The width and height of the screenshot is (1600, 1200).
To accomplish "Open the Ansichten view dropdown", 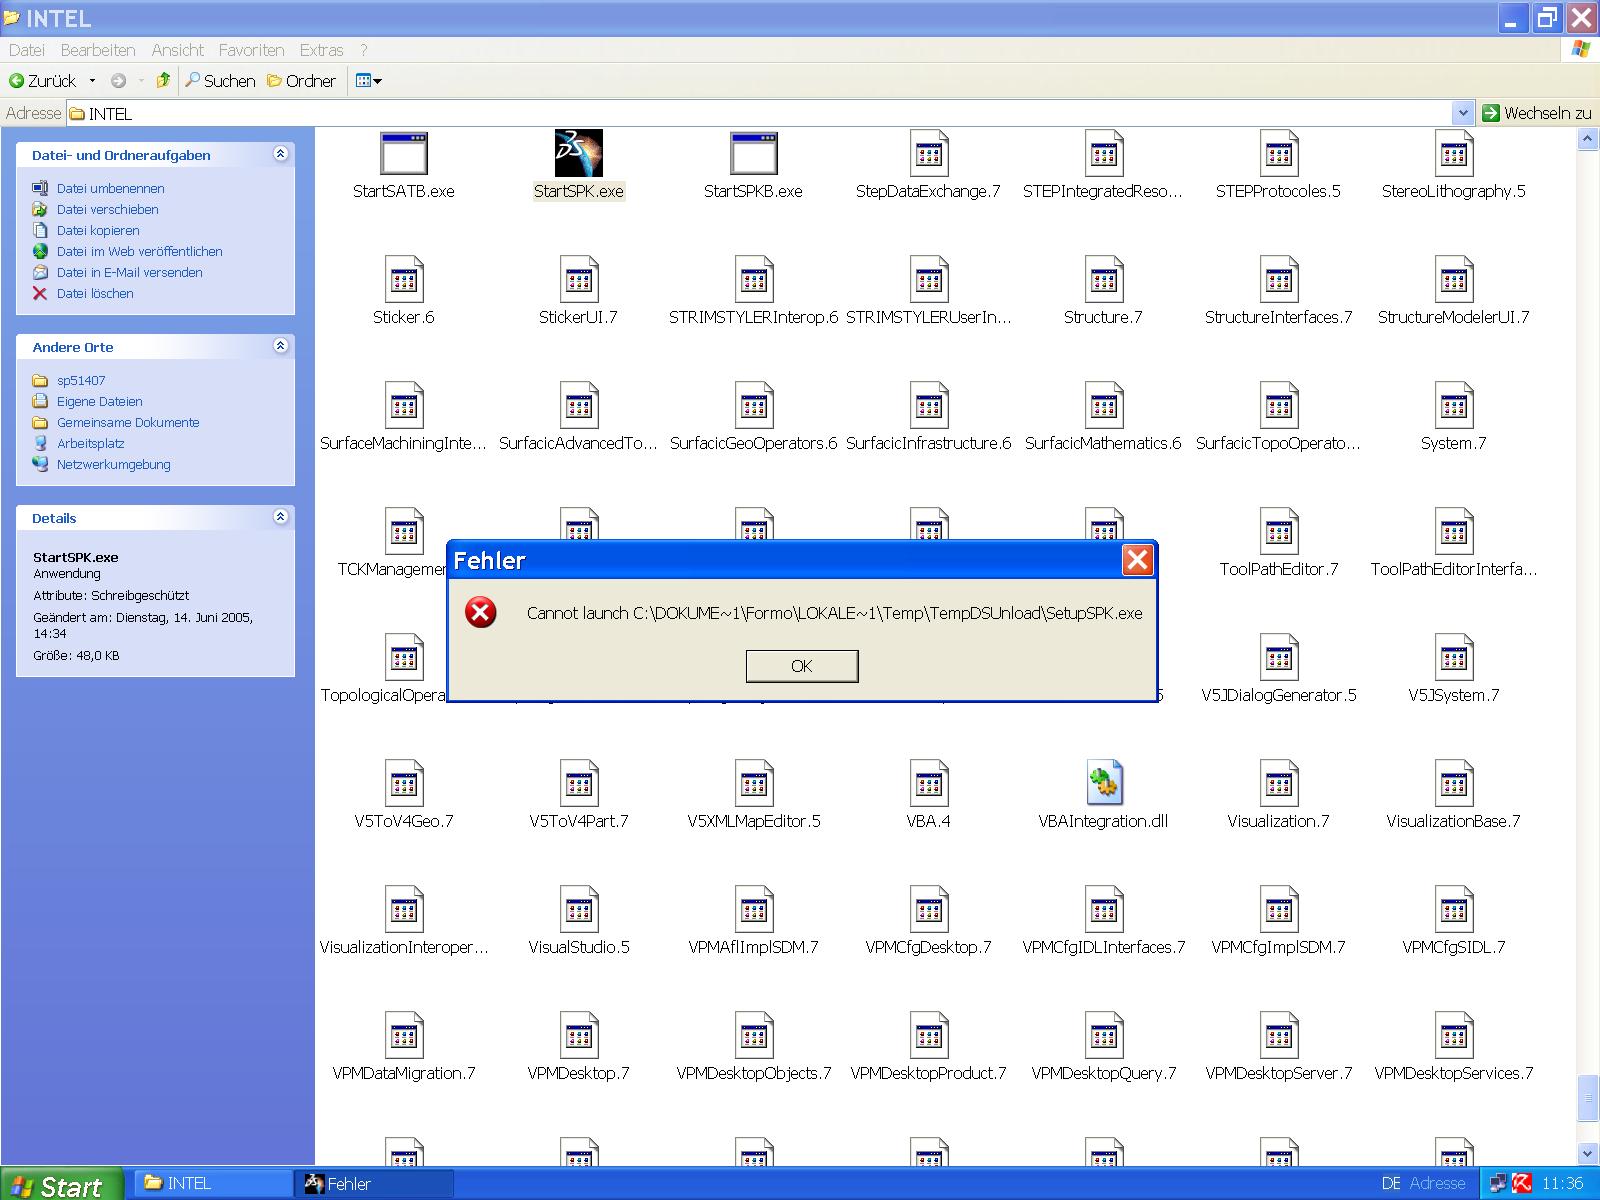I will tap(369, 81).
